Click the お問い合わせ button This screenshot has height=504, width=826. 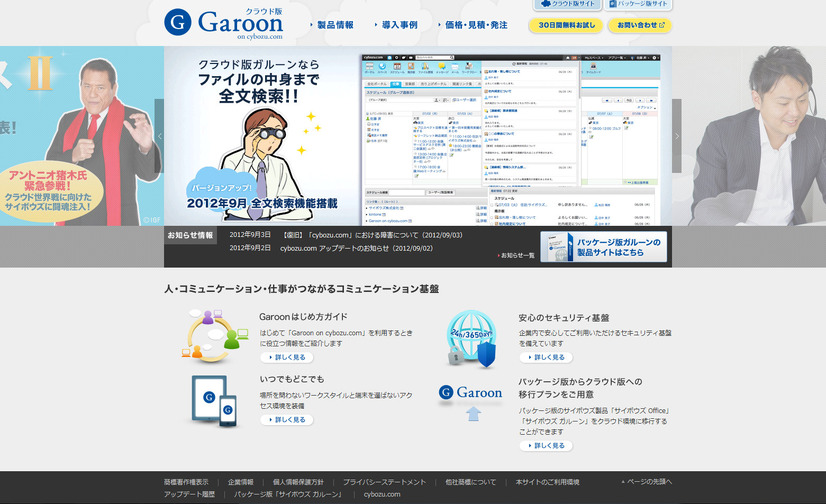pyautogui.click(x=640, y=25)
